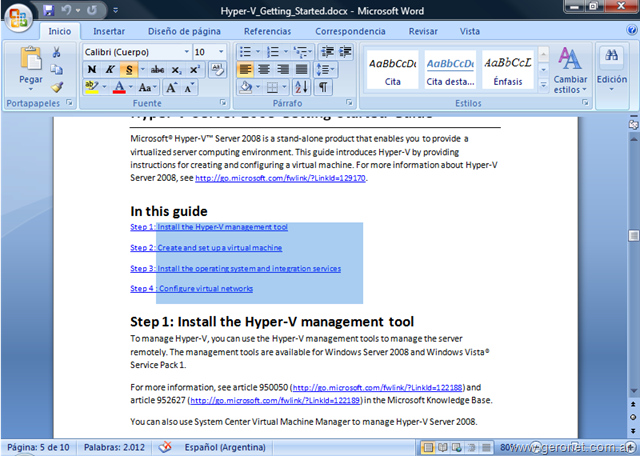The image size is (640, 456).
Task: Follow Step 4 Configure virtual networks link
Action: (191, 289)
